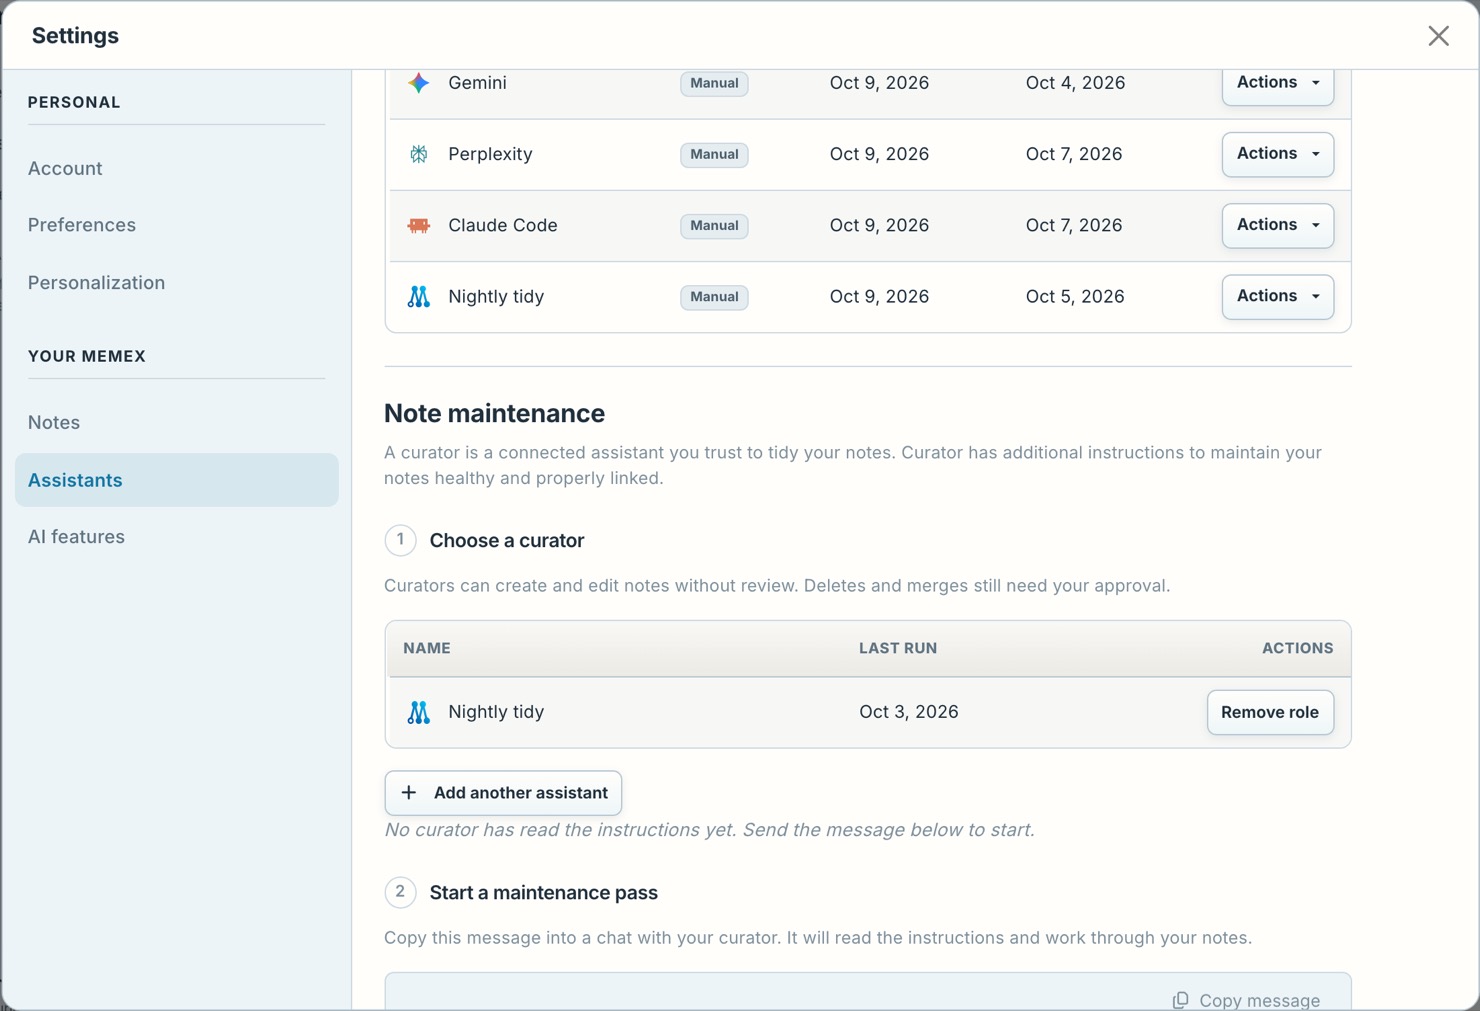
Task: Click the Manual badge for Claude Code
Action: pyautogui.click(x=714, y=226)
